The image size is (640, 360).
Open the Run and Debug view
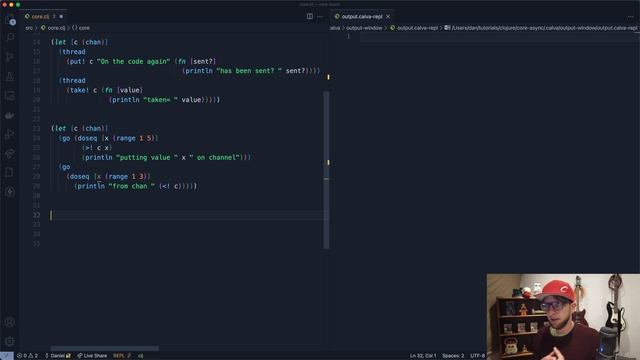[10, 134]
